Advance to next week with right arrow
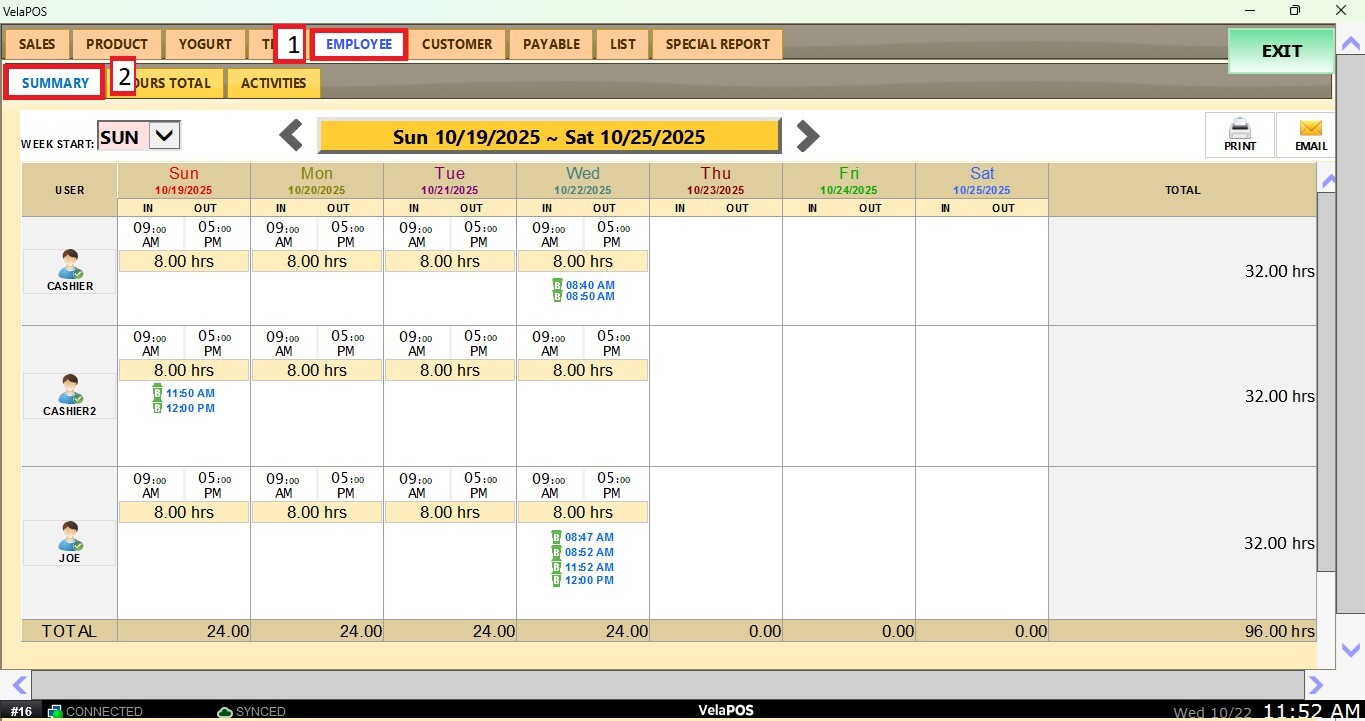This screenshot has height=721, width=1365. [x=807, y=136]
